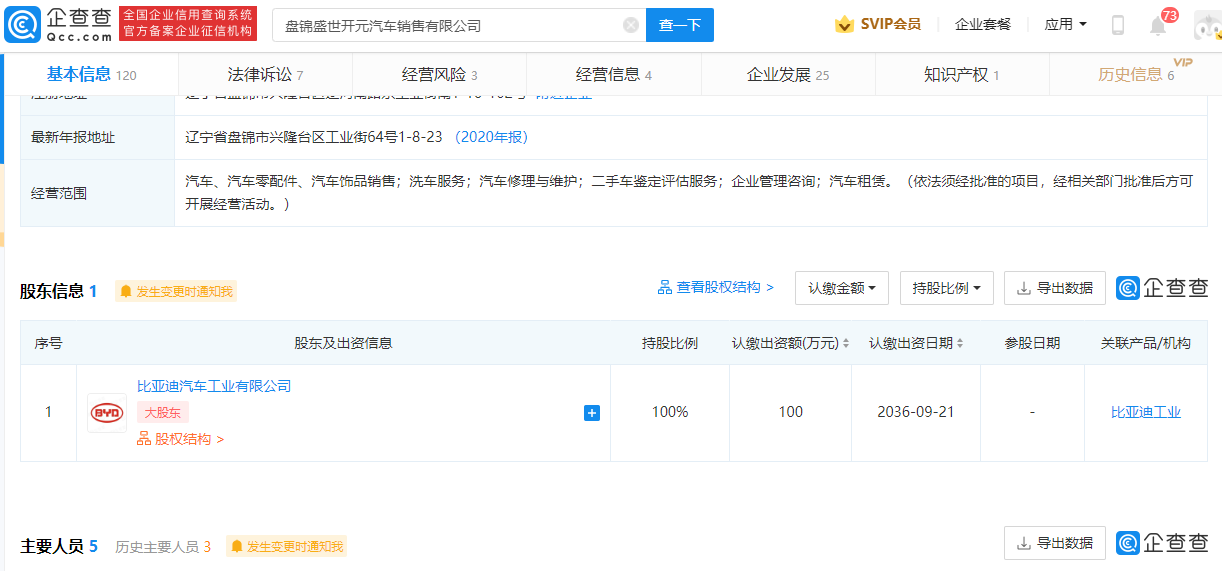This screenshot has width=1222, height=571.
Task: Enable 发生变更时通知我 for 主要人员
Action: click(286, 547)
